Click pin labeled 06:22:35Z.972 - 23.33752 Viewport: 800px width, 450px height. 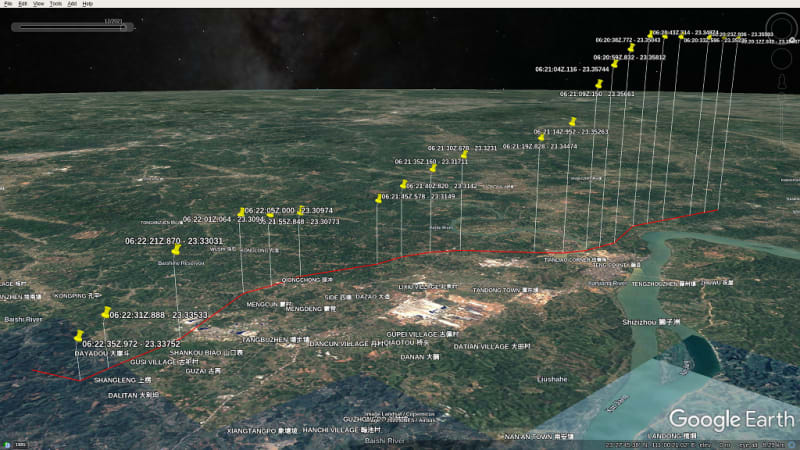pyautogui.click(x=79, y=335)
